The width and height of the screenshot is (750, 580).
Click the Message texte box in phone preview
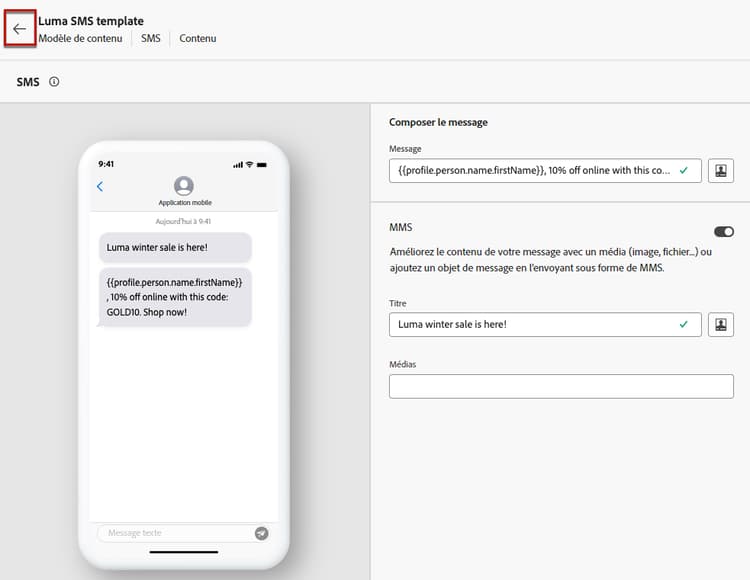click(183, 533)
